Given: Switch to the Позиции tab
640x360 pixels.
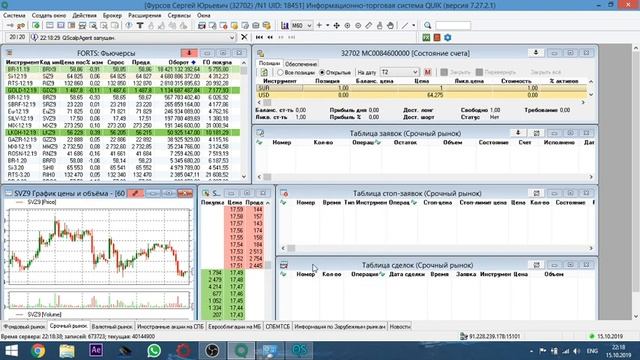Looking at the screenshot, I should click(x=269, y=64).
